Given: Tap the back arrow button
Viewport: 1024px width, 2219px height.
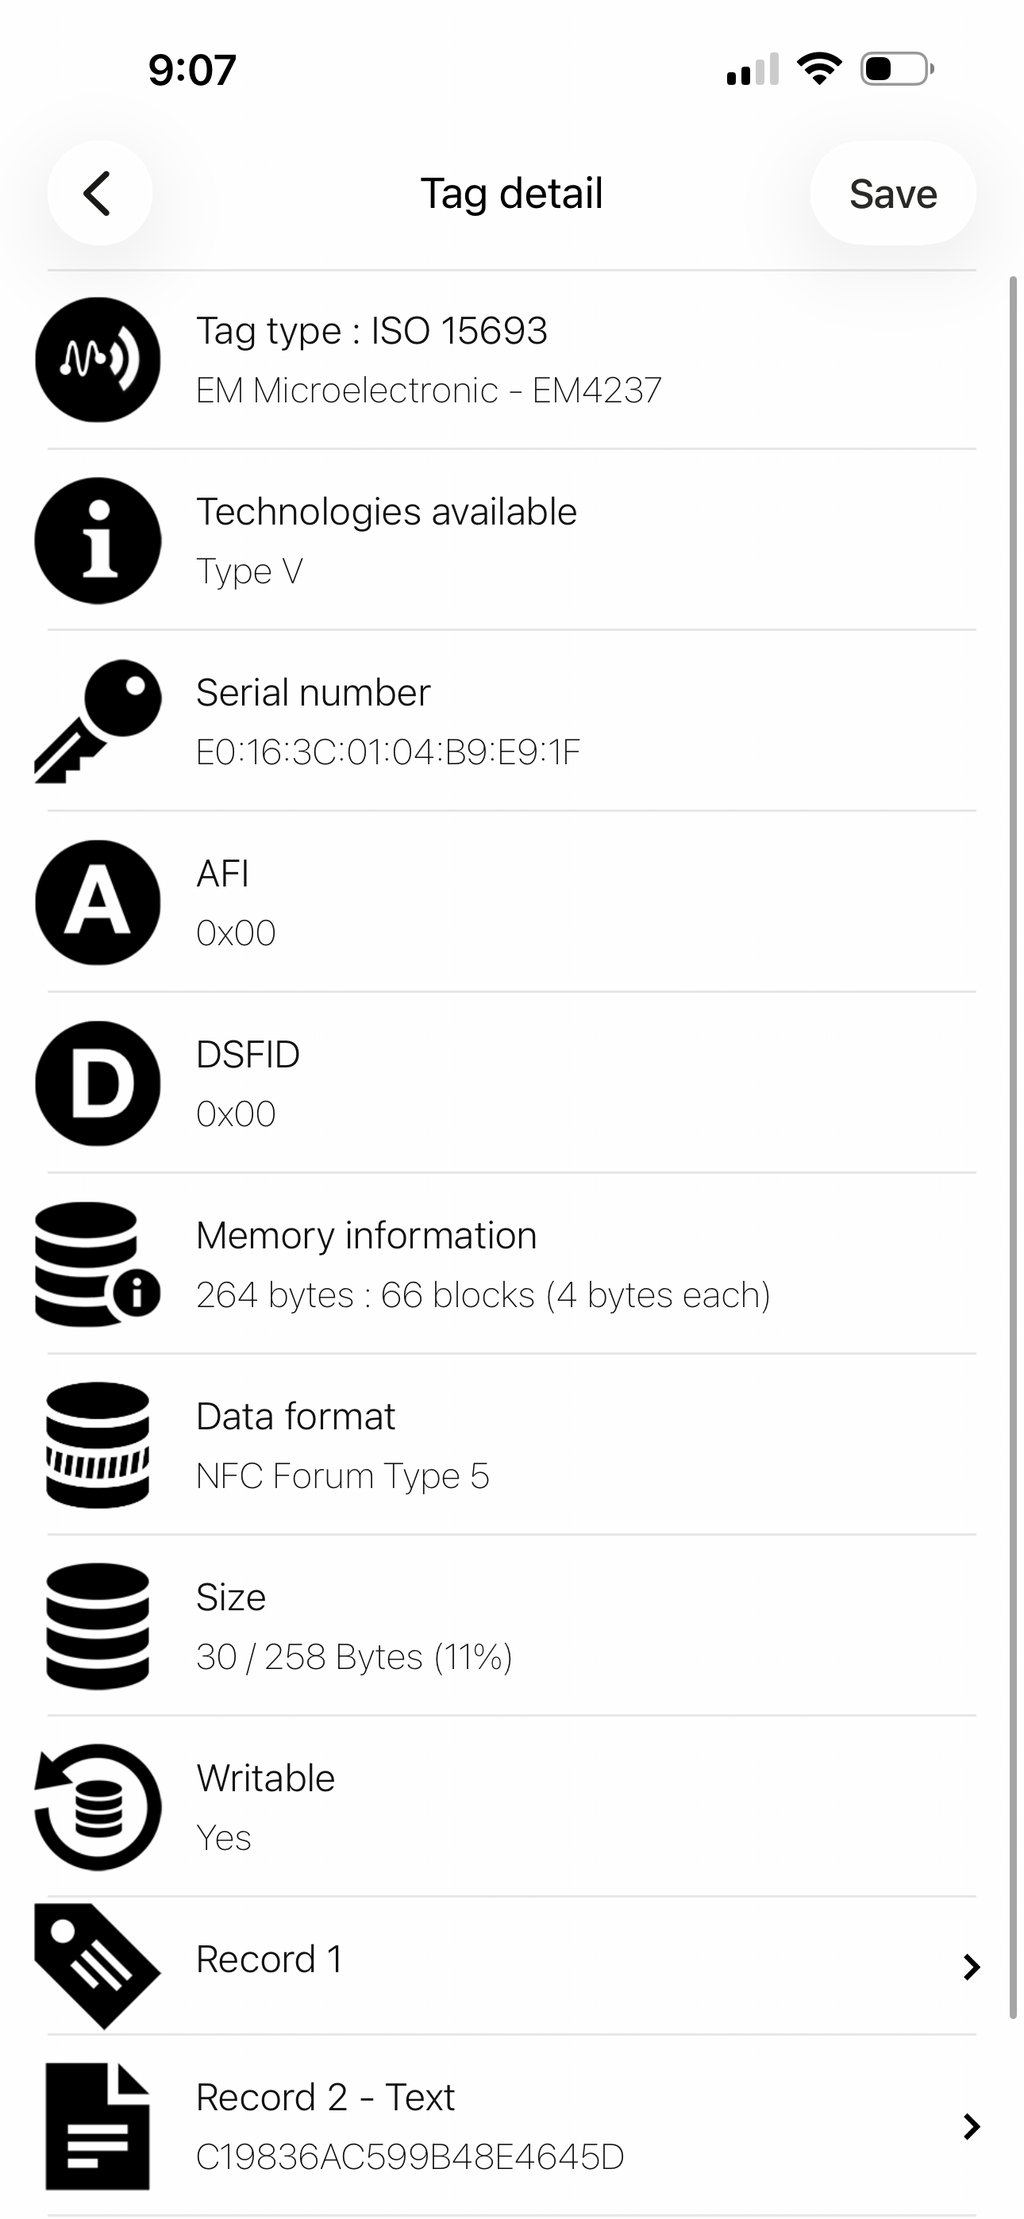Looking at the screenshot, I should coord(99,193).
